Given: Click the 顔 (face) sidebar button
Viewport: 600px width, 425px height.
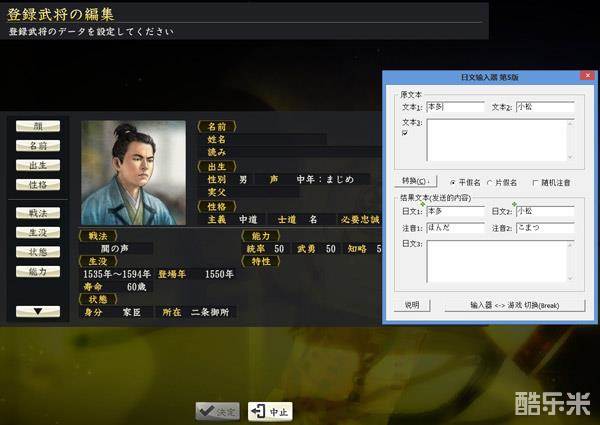Looking at the screenshot, I should click(38, 126).
